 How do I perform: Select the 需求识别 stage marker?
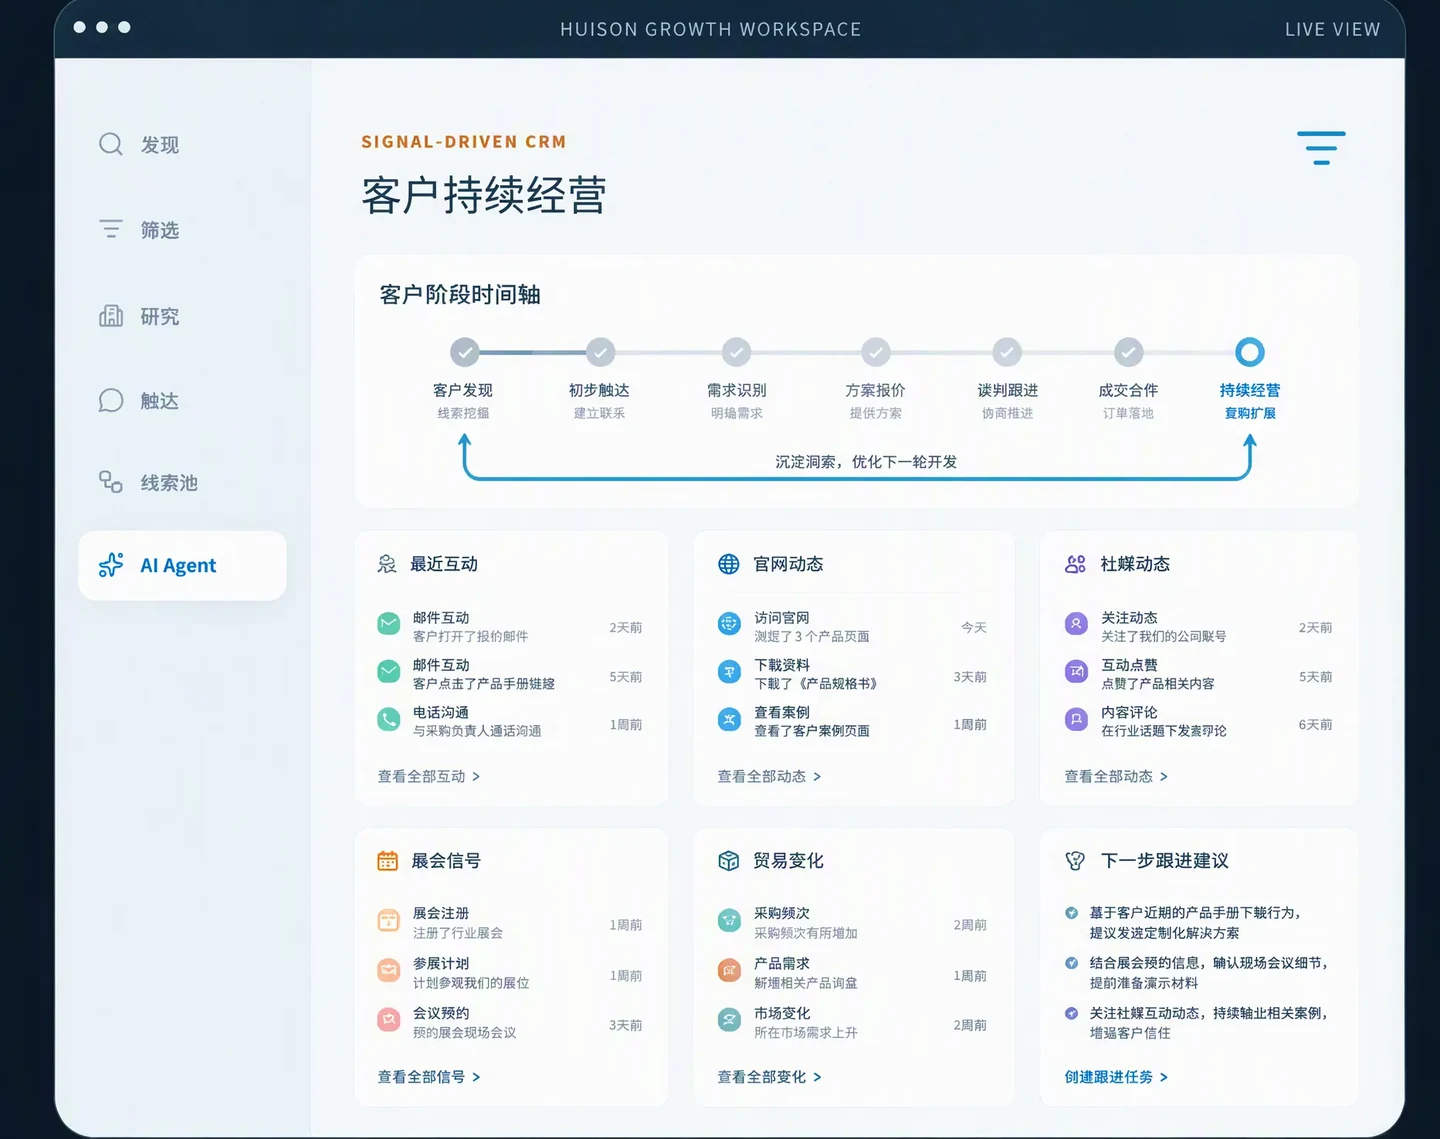737,352
